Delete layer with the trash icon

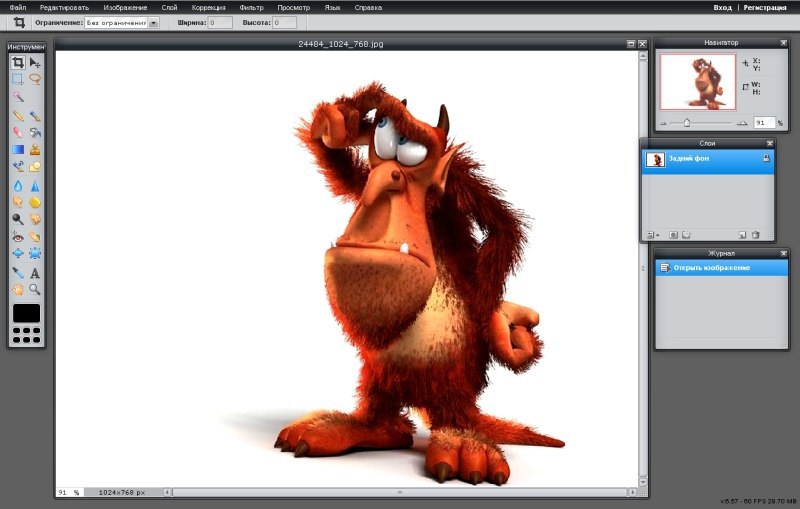tap(756, 235)
